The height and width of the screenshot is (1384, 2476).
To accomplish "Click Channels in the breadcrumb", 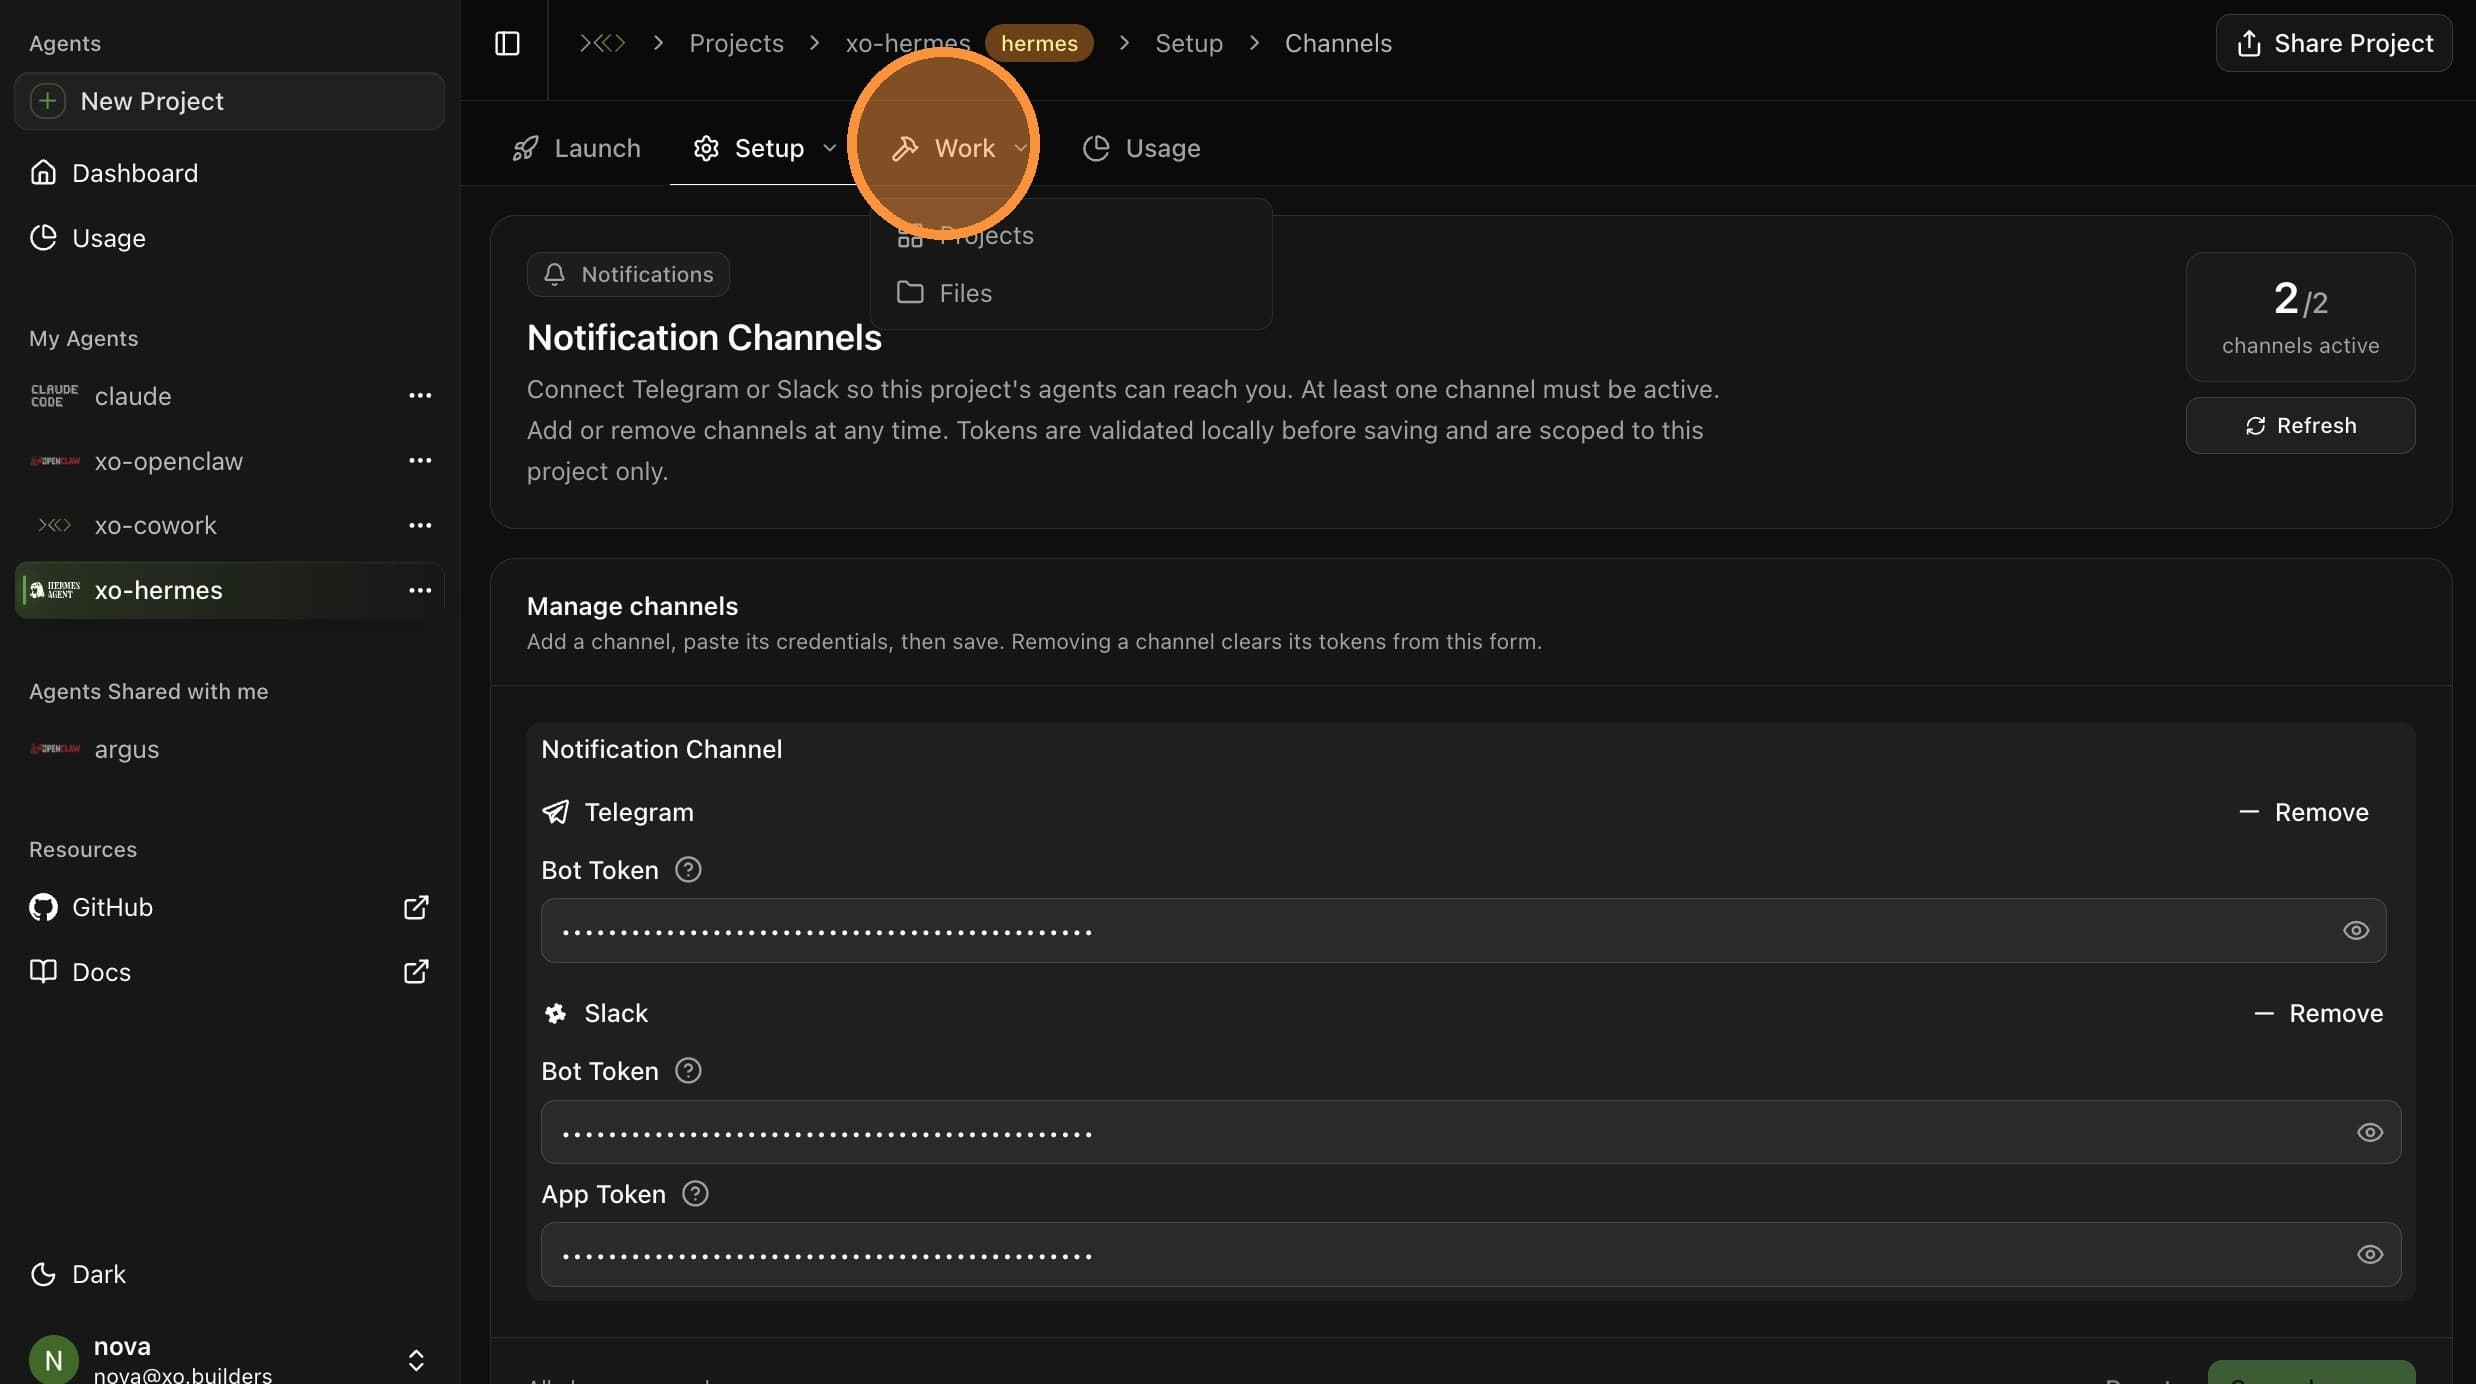I will click(1338, 43).
